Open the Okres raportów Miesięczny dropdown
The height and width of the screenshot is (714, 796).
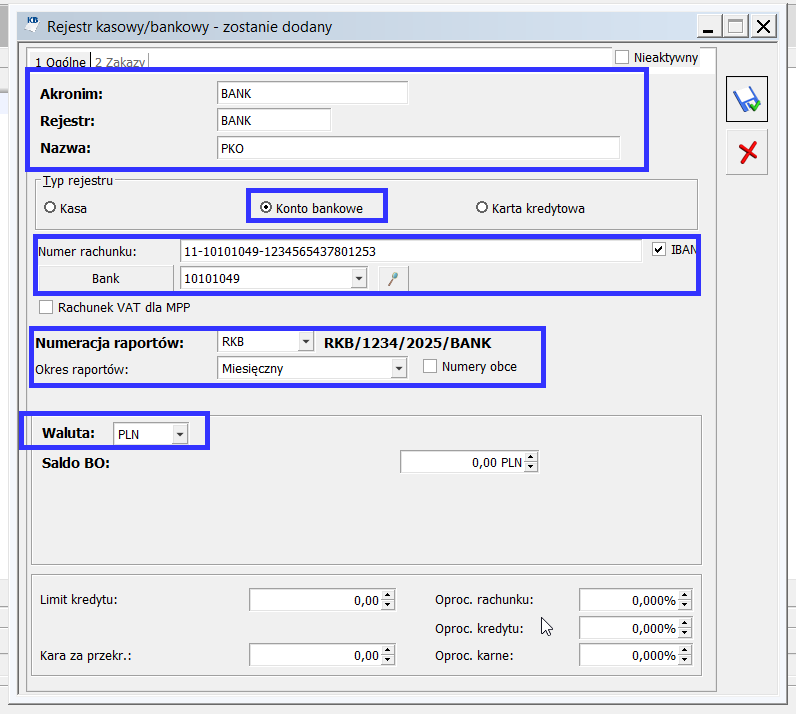tap(398, 368)
